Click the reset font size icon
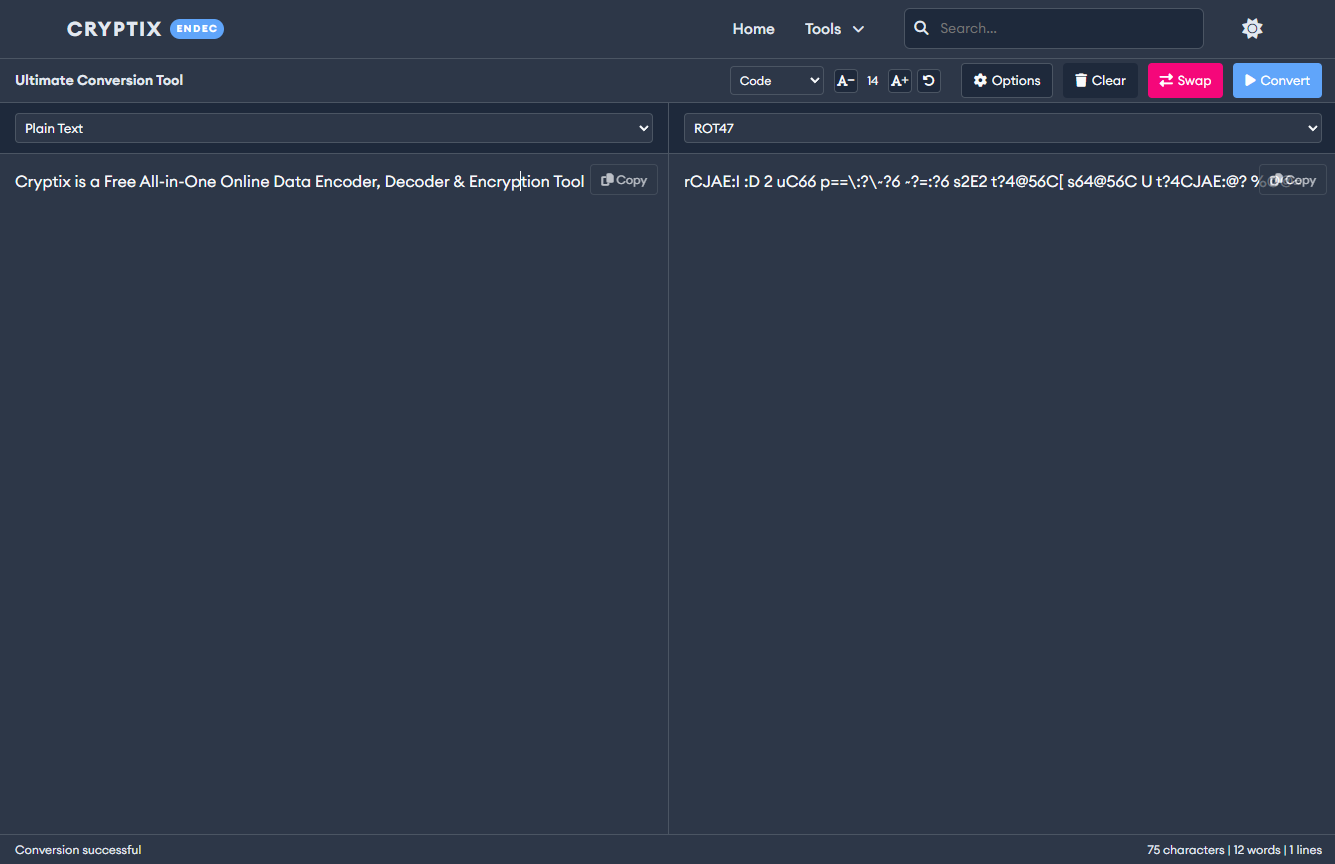The height and width of the screenshot is (864, 1335). coord(928,80)
